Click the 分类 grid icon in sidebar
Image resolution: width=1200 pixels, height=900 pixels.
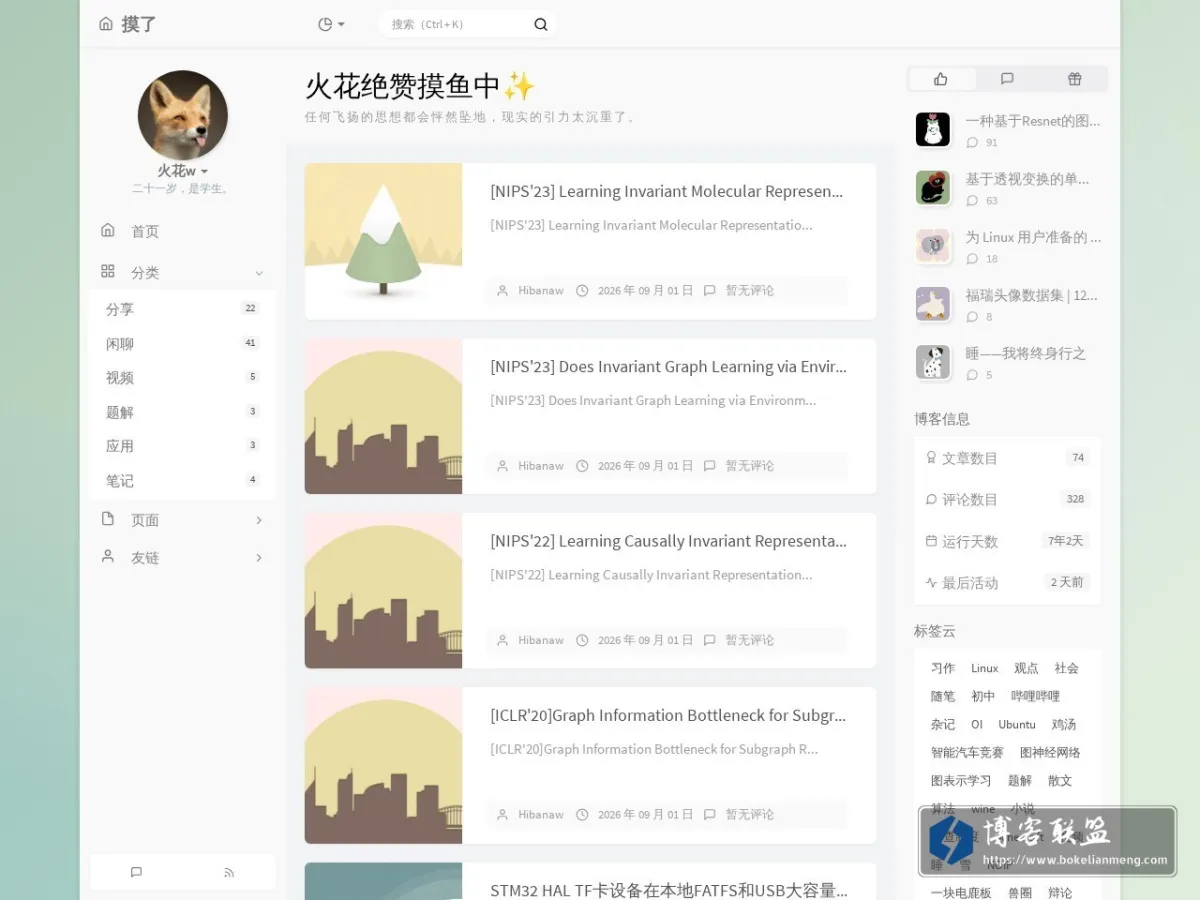[108, 272]
